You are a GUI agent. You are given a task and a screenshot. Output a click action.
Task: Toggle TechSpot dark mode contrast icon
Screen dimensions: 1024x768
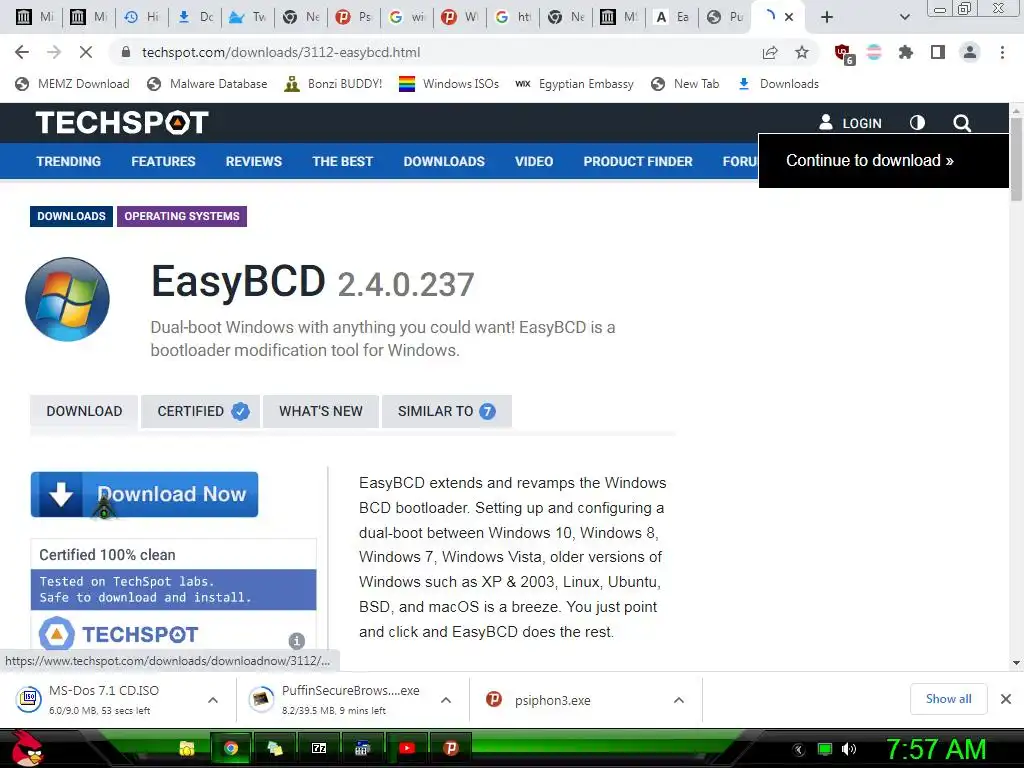[x=918, y=123]
